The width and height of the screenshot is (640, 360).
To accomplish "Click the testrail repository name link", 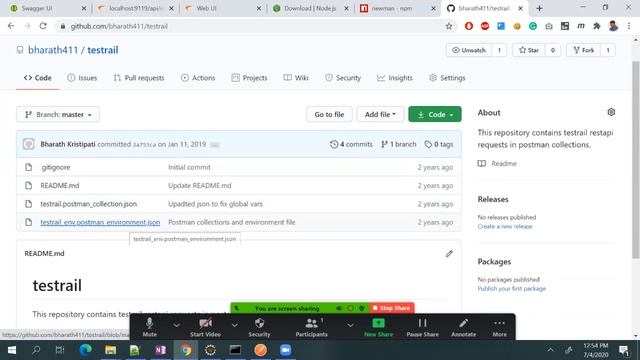I will (x=103, y=50).
